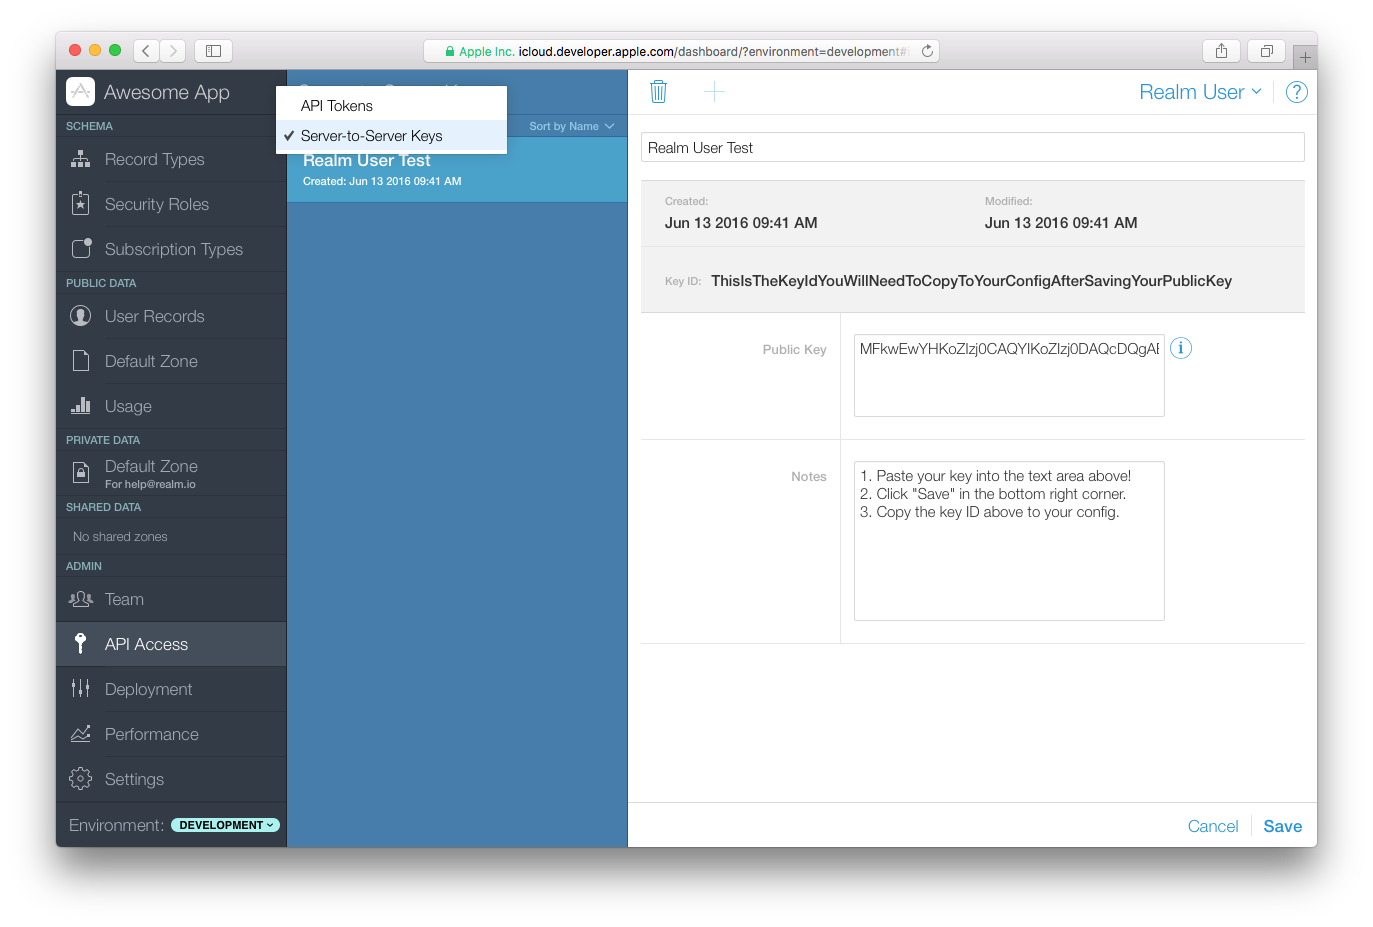Toggle the Safari sidebar button

[x=213, y=51]
